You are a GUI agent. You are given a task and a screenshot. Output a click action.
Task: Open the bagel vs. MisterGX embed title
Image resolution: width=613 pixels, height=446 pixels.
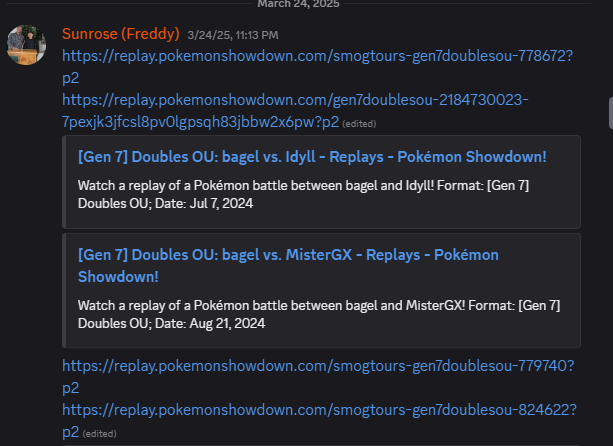(288, 266)
